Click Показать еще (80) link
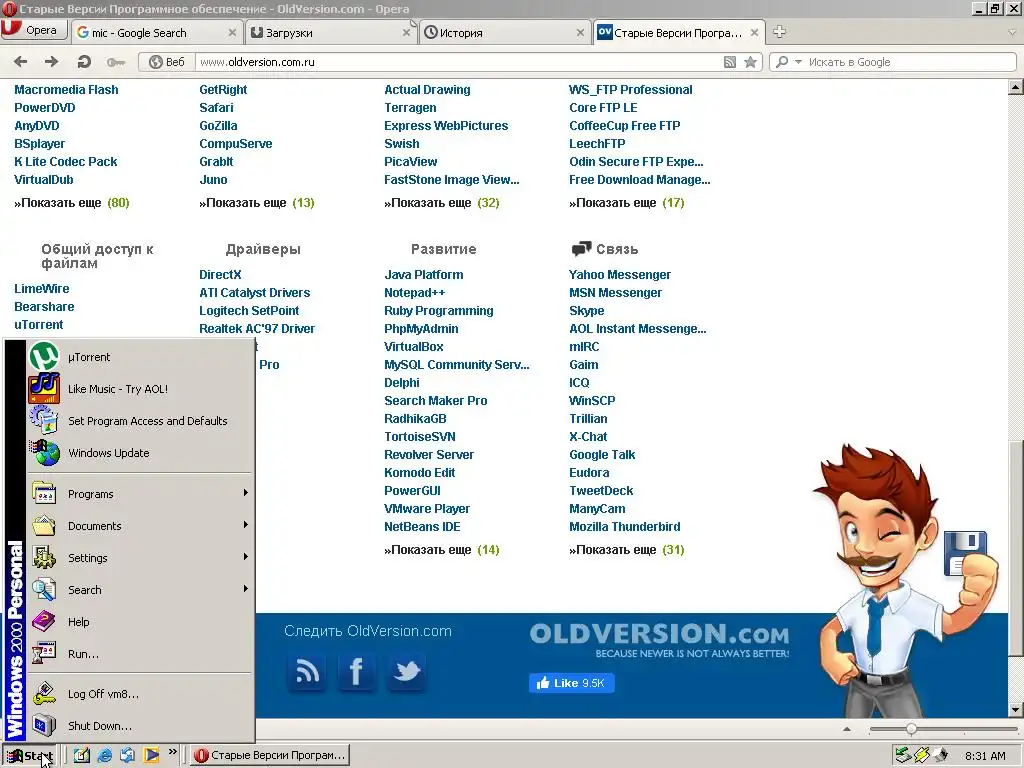This screenshot has width=1024, height=768. (72, 202)
